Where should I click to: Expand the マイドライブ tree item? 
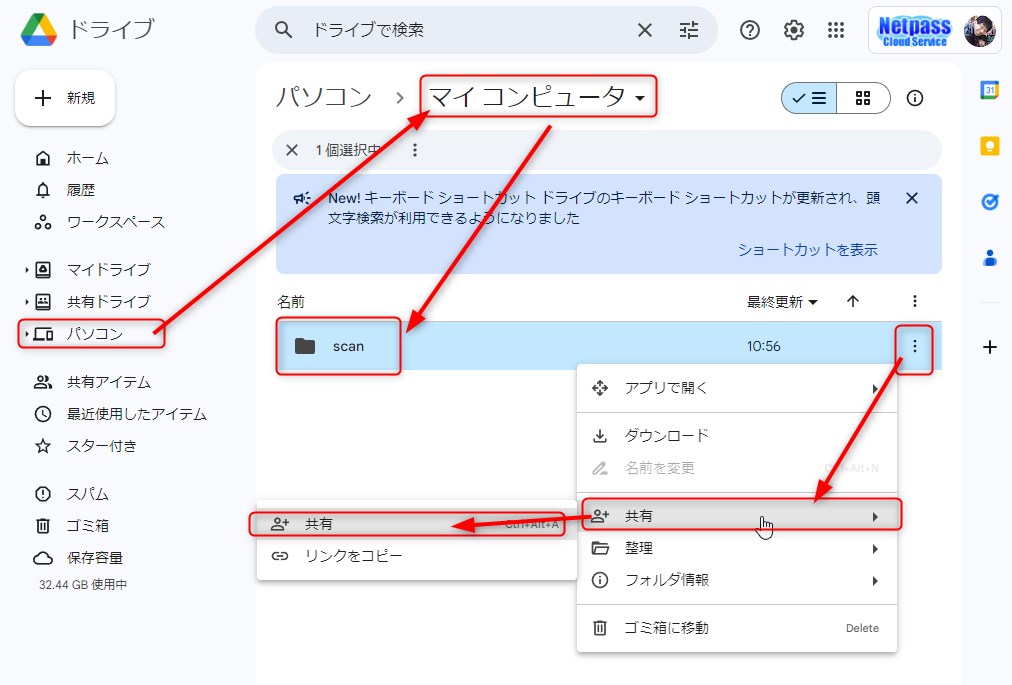(27, 270)
